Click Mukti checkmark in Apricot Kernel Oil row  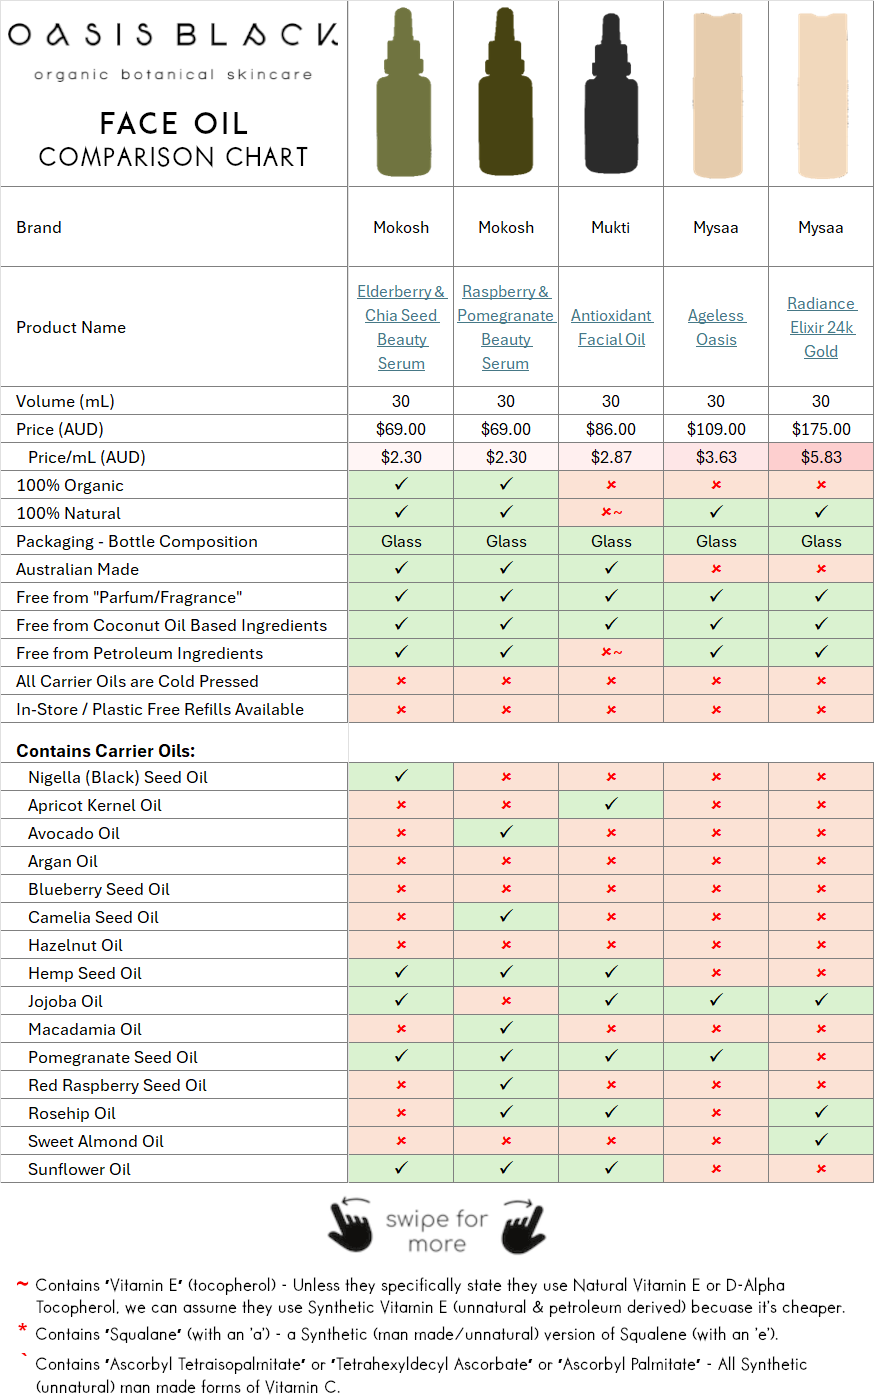point(611,804)
